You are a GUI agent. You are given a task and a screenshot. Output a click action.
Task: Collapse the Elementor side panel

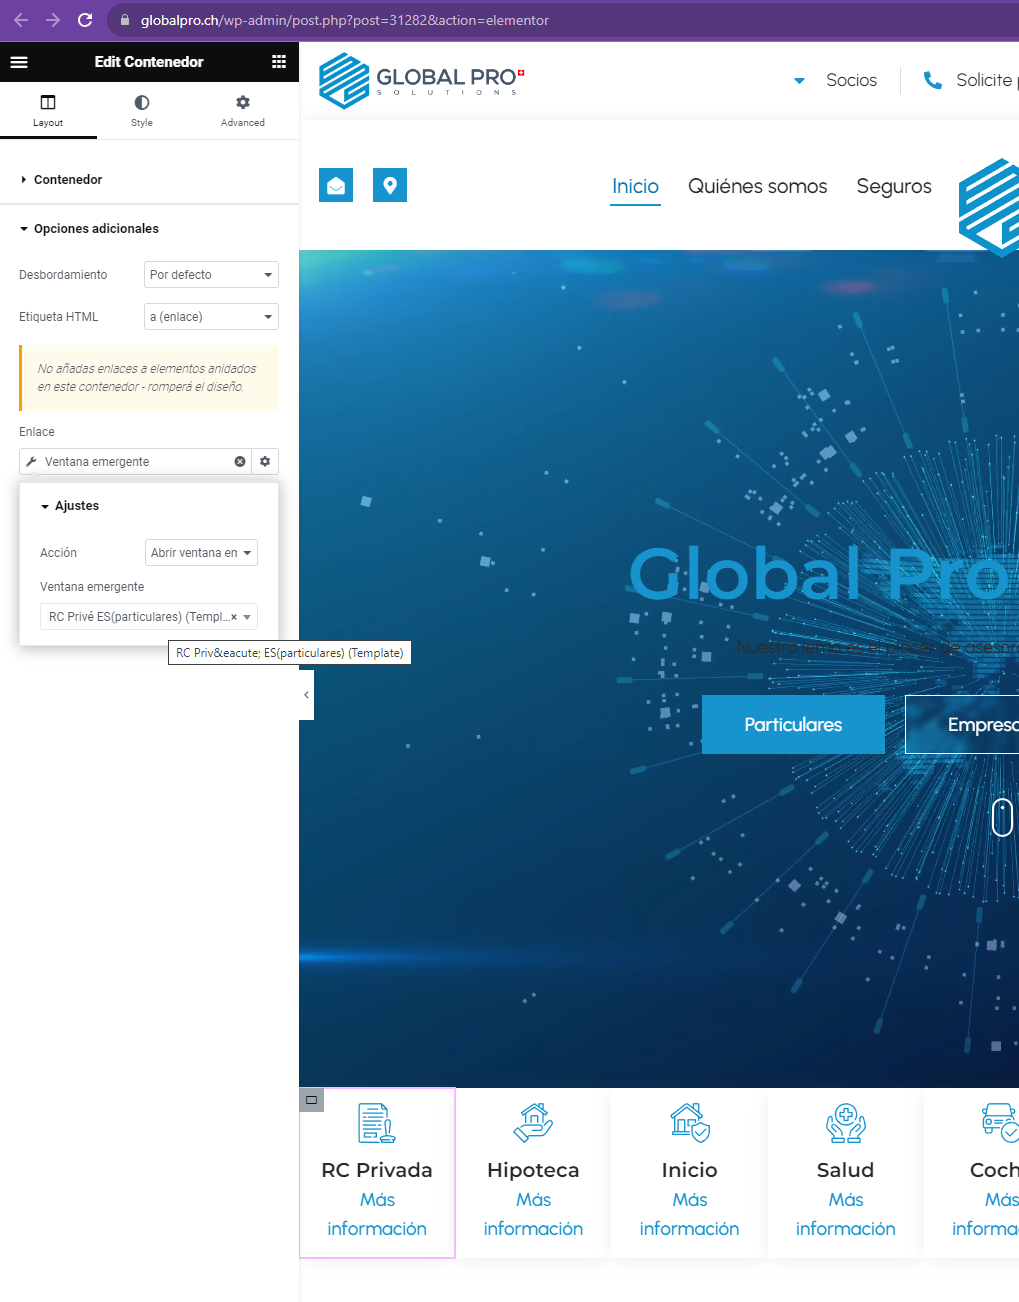click(306, 695)
